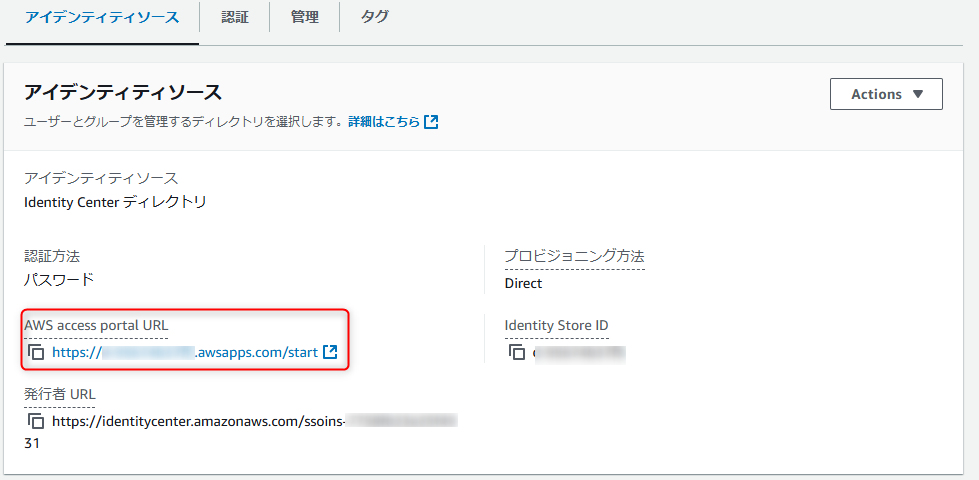Image resolution: width=979 pixels, height=480 pixels.
Task: Switch to the アイデンティティソース tab
Action: (x=102, y=17)
